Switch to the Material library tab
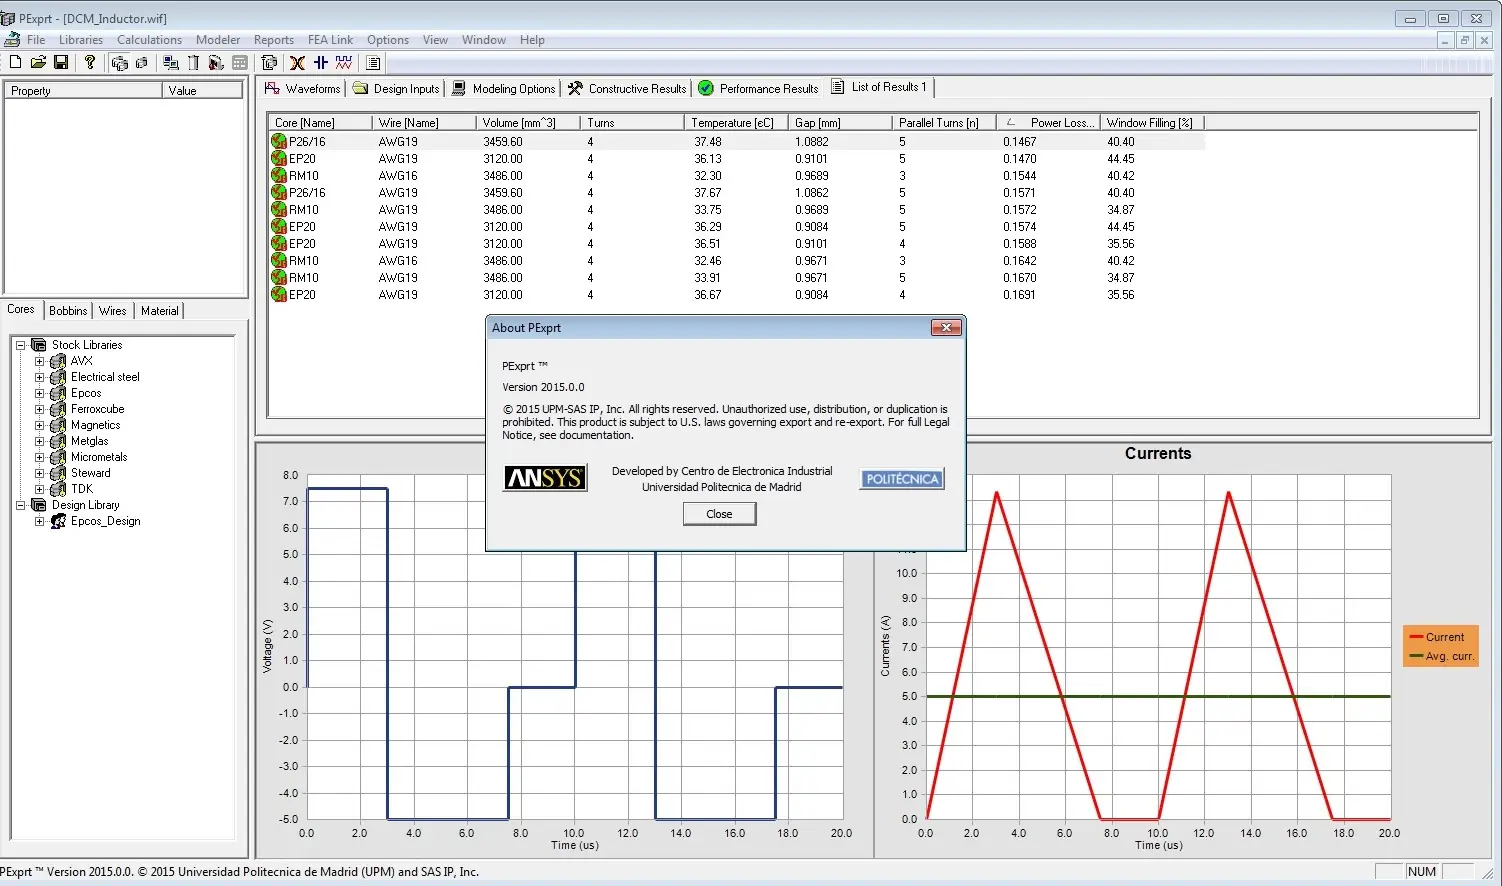Viewport: 1502px width, 886px height. tap(159, 311)
